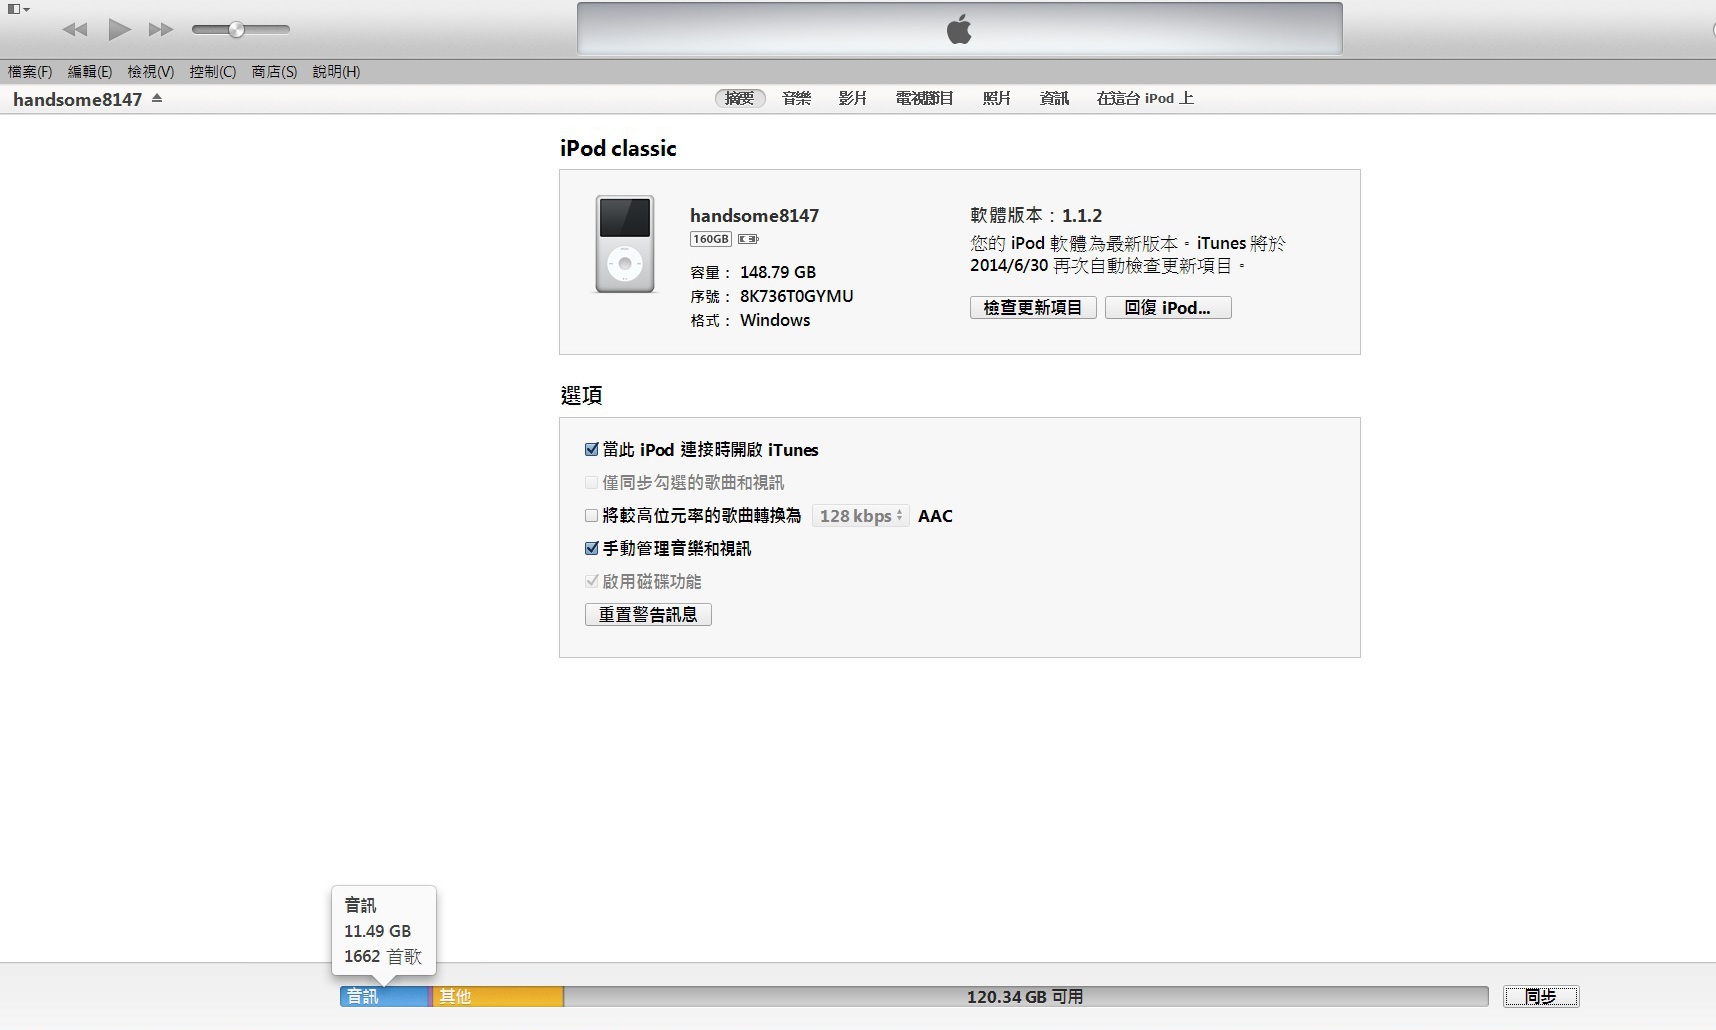Click the handsome8147 device name in header
The height and width of the screenshot is (1030, 1716).
coord(77,99)
